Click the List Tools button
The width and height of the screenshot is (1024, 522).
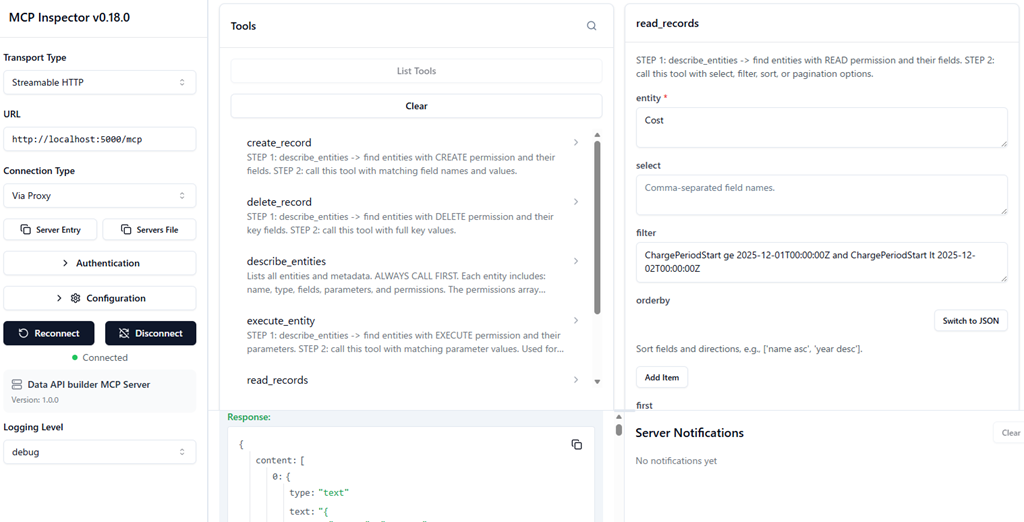tap(416, 71)
